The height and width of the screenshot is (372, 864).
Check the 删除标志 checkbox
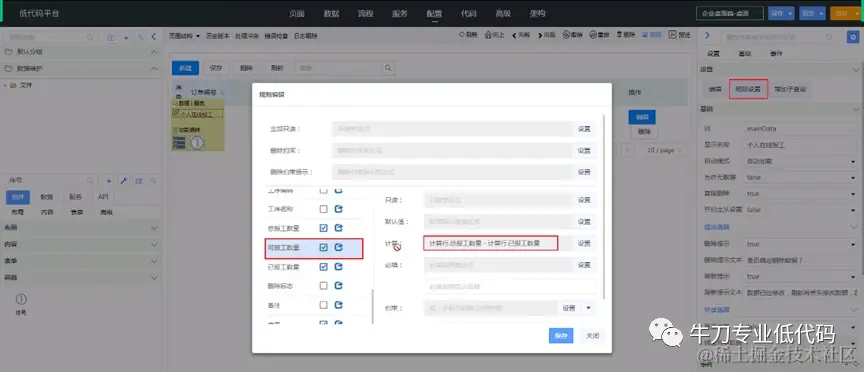coord(323,285)
